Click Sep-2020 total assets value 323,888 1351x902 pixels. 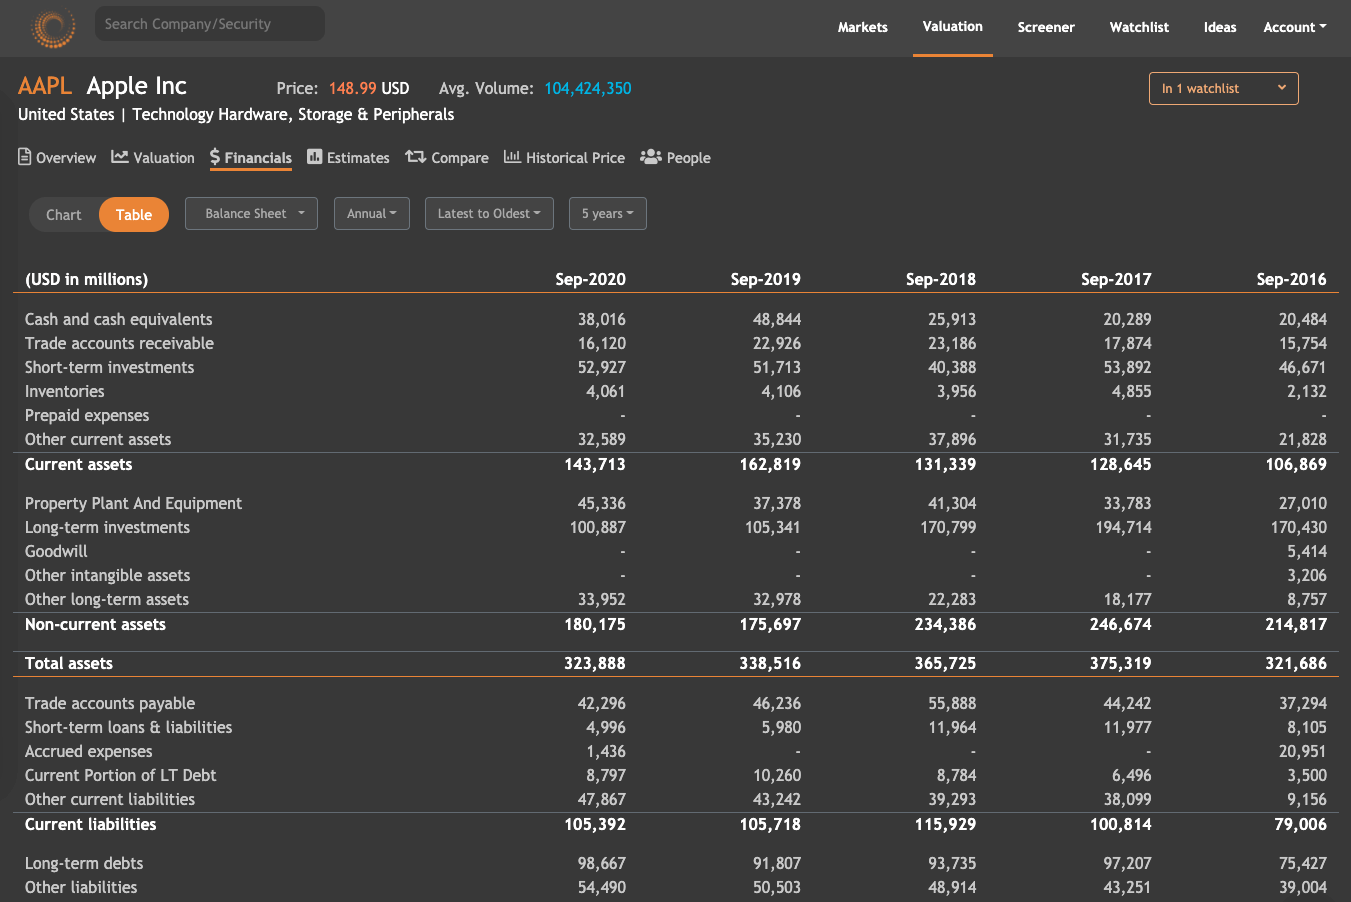click(x=595, y=663)
